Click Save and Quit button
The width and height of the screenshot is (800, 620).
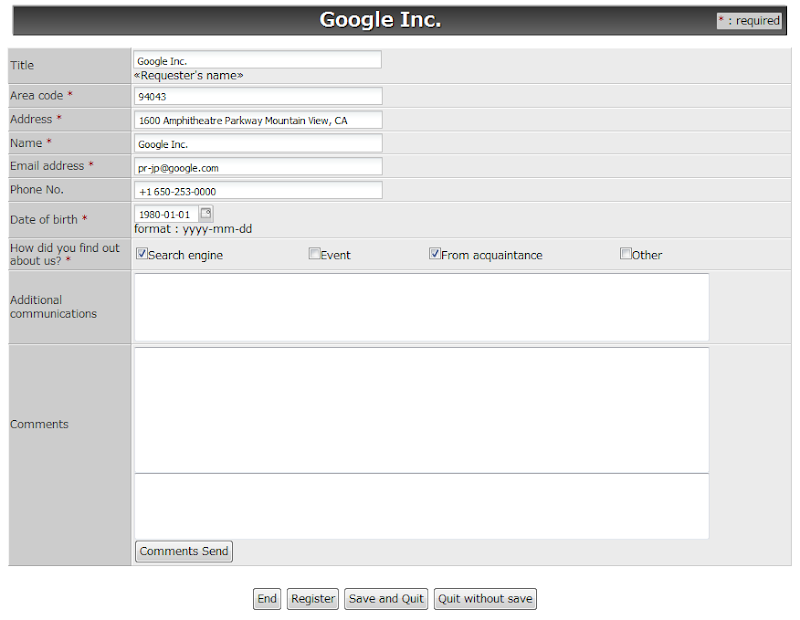tap(386, 599)
